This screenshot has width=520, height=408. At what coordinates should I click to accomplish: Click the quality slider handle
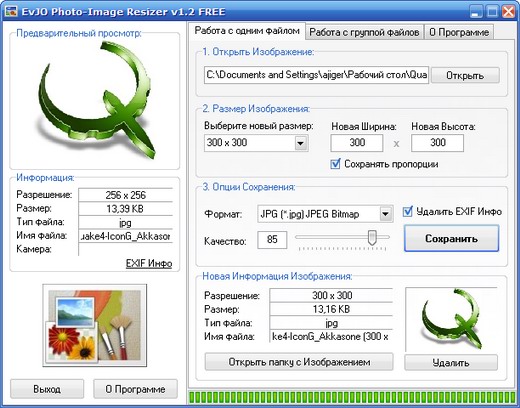[x=372, y=237]
